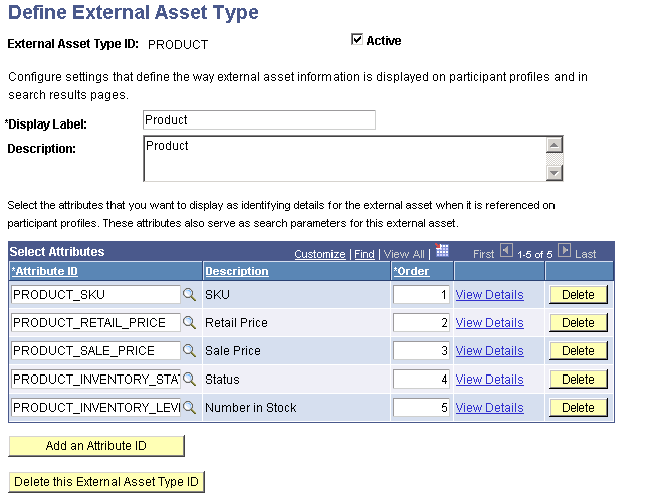Click Add an Attribute ID button
Viewport: 665px width, 500px height.
click(x=96, y=446)
